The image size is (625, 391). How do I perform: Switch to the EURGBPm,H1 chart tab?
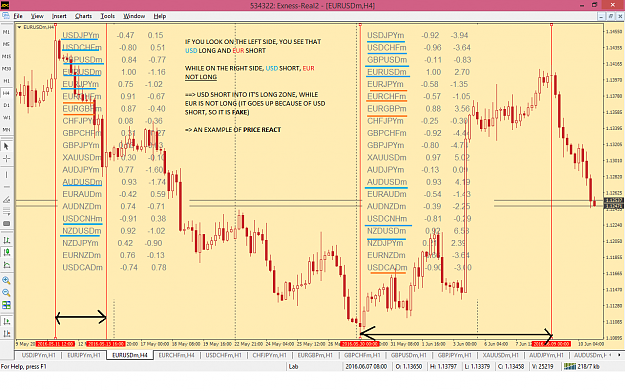coord(315,355)
